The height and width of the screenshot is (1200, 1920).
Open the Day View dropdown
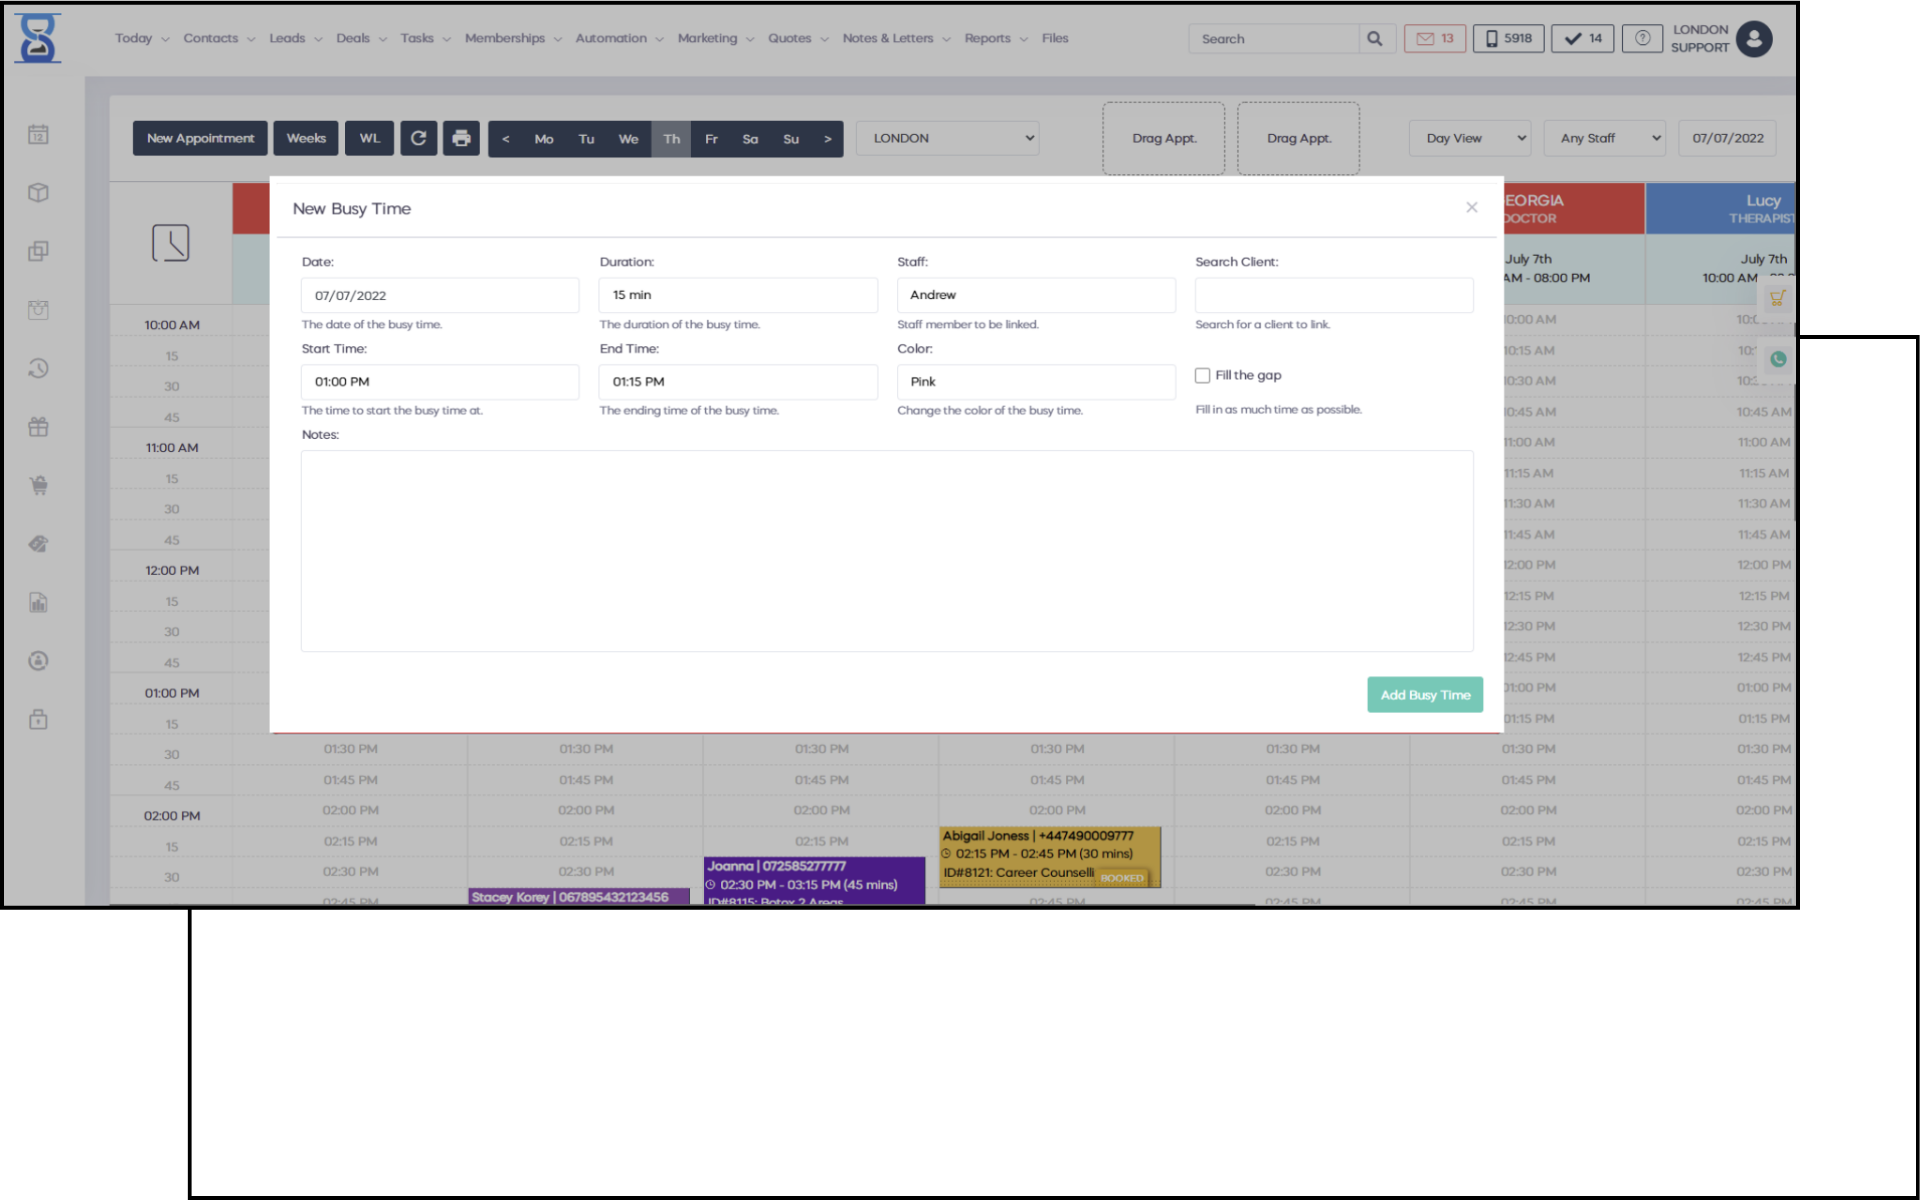[1469, 138]
